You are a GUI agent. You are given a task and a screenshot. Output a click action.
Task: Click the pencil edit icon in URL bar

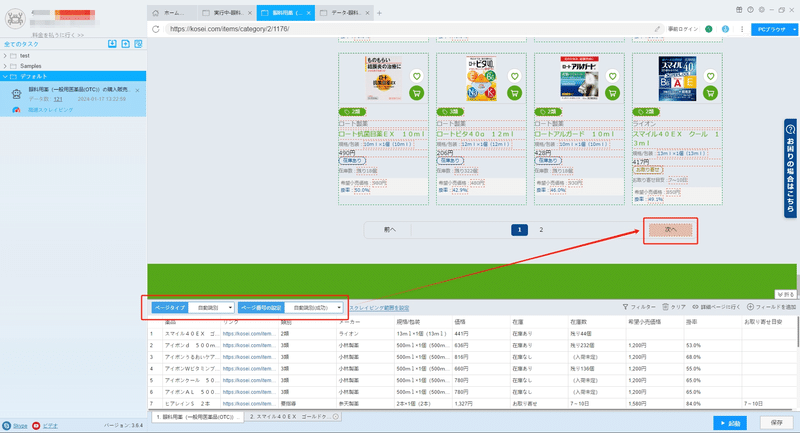click(657, 29)
